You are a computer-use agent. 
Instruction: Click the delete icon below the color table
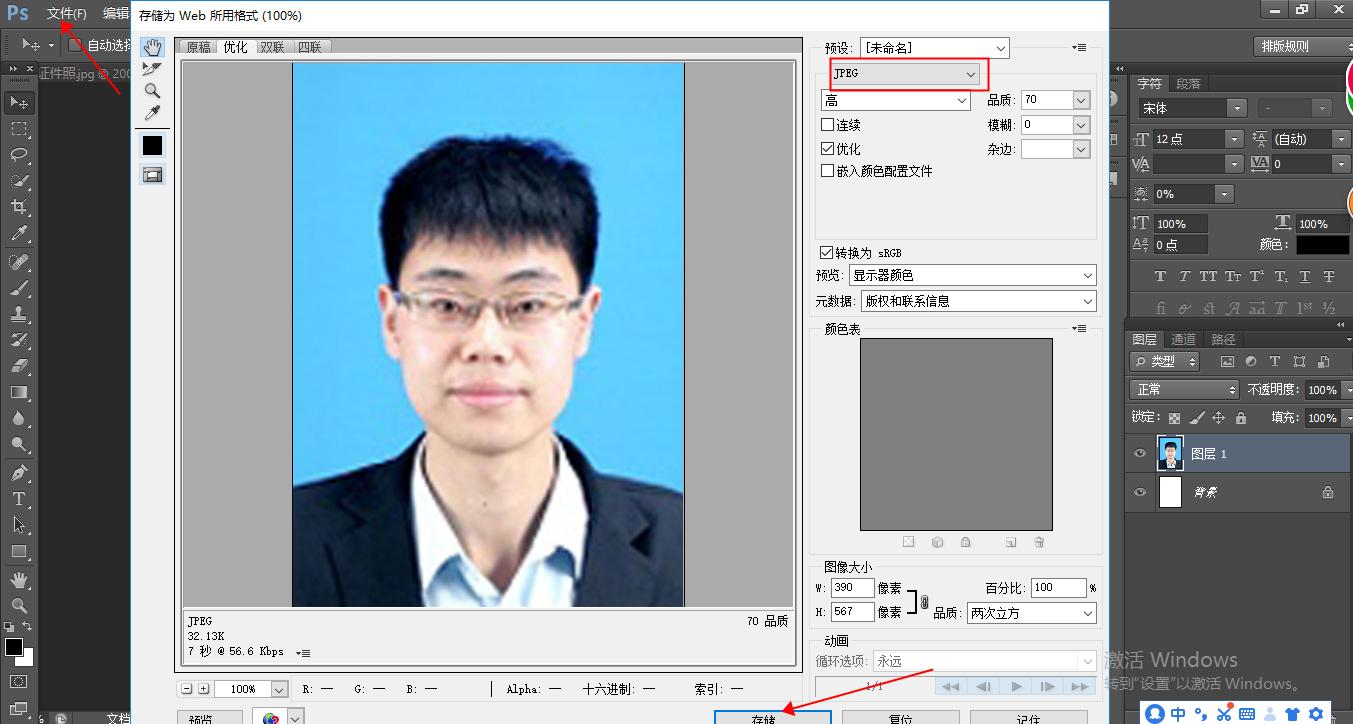pos(1038,541)
